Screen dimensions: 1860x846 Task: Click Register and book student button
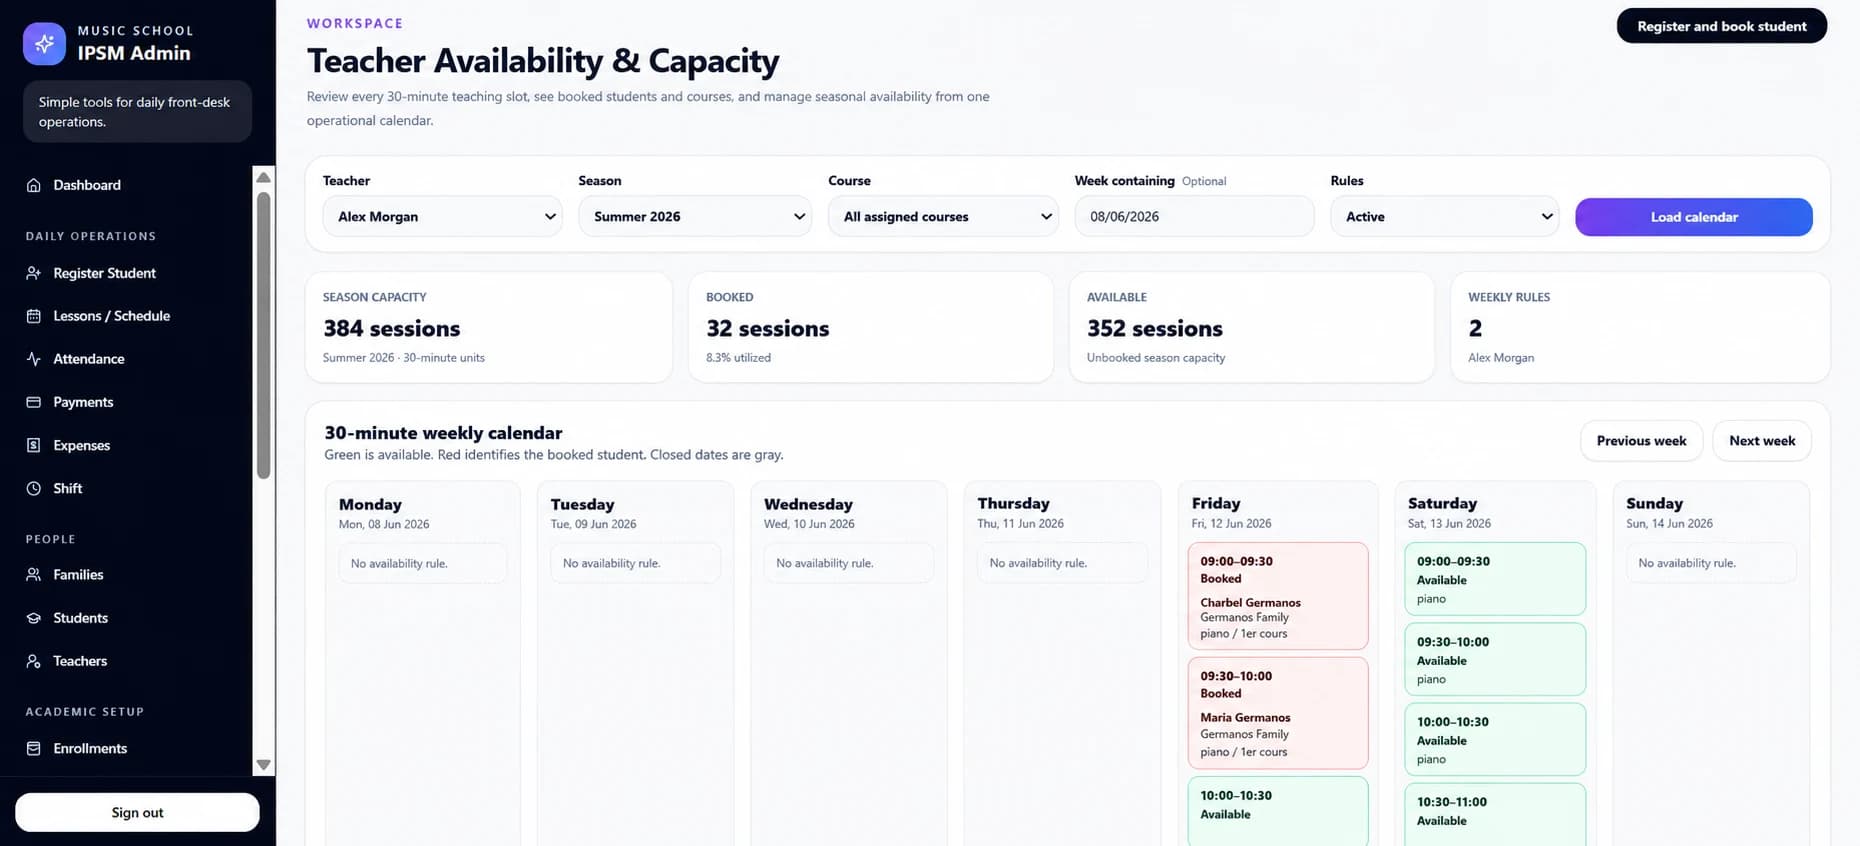point(1722,26)
